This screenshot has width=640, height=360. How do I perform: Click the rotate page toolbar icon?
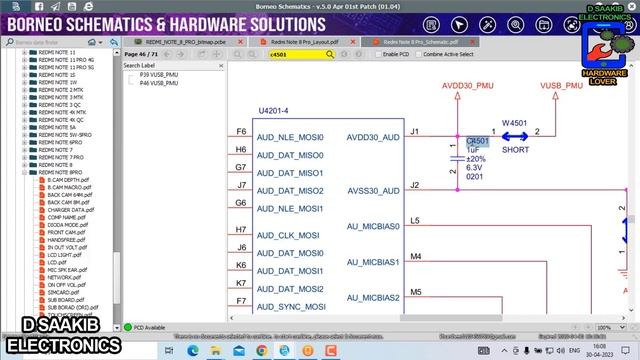tap(202, 54)
